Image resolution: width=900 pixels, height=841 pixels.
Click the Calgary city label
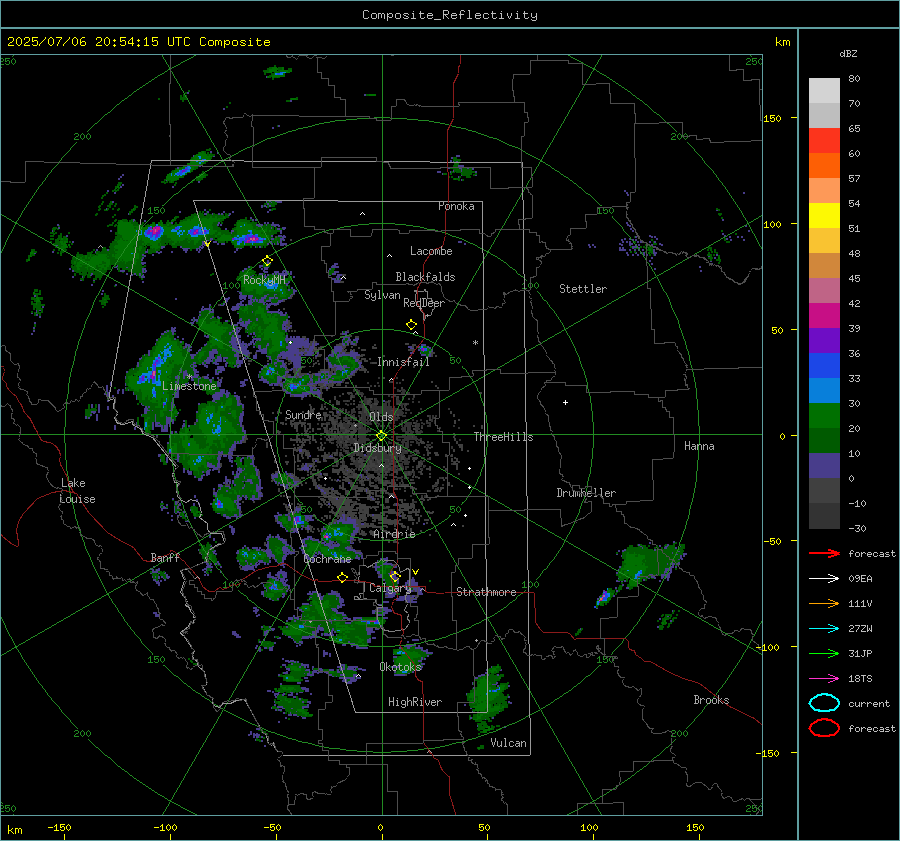[x=390, y=588]
